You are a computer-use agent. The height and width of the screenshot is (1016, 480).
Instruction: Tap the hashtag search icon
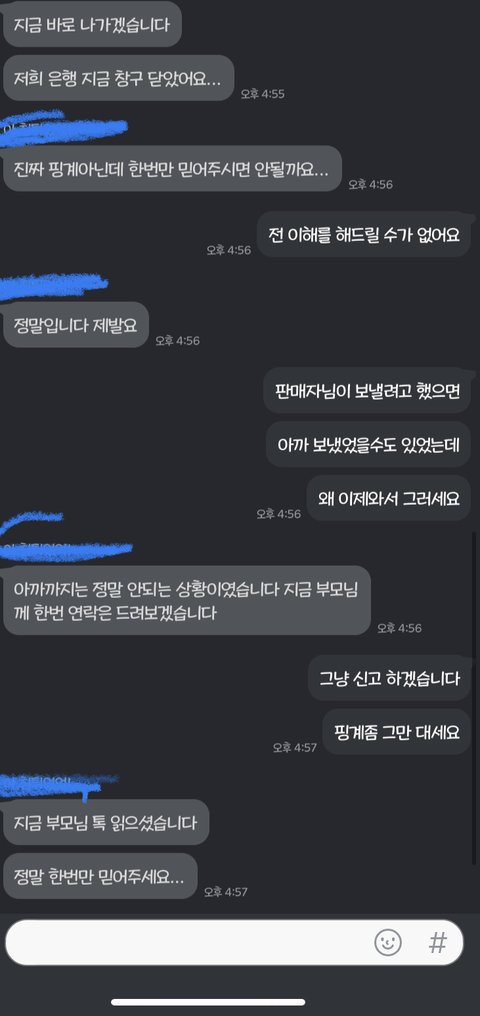[x=438, y=942]
